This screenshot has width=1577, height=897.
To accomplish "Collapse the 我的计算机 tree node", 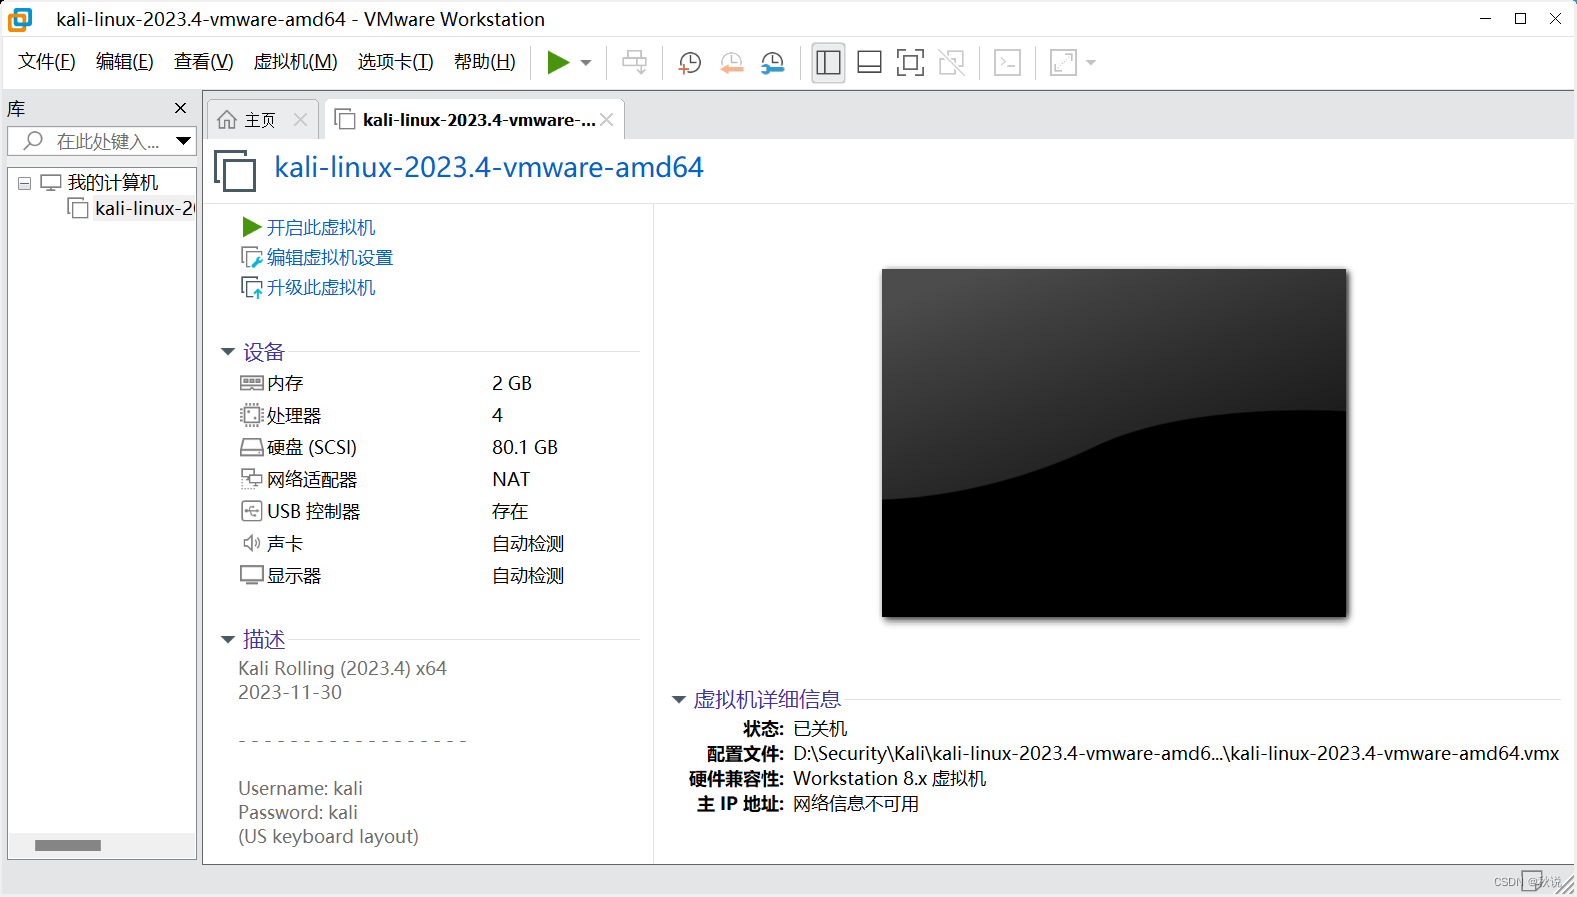I will [x=24, y=183].
